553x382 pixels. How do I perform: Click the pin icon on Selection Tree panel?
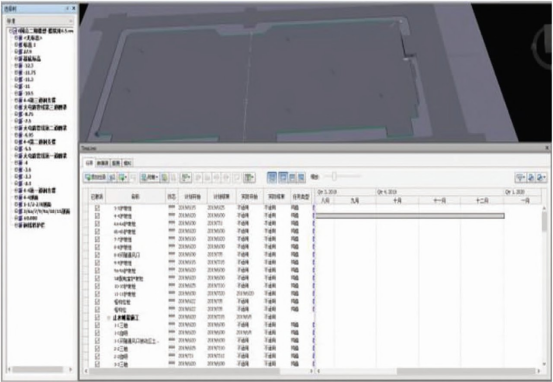(67, 8)
